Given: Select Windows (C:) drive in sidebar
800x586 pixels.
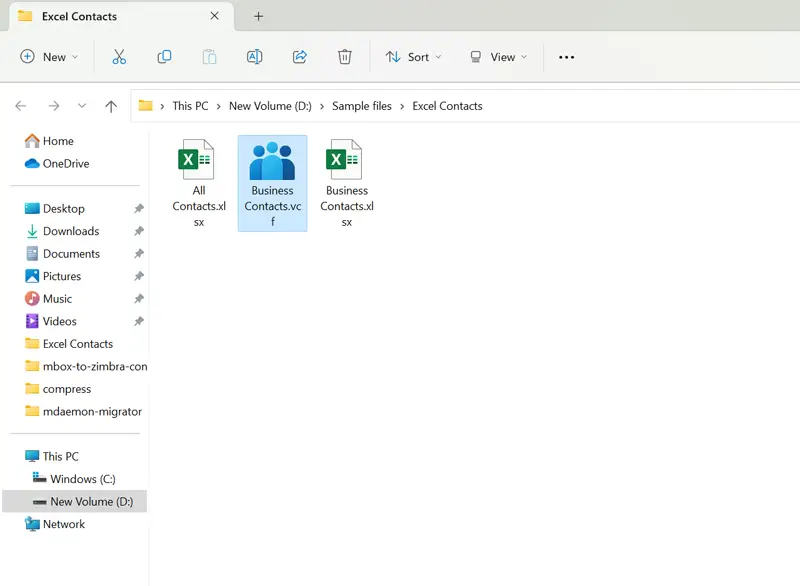Looking at the screenshot, I should pos(82,479).
